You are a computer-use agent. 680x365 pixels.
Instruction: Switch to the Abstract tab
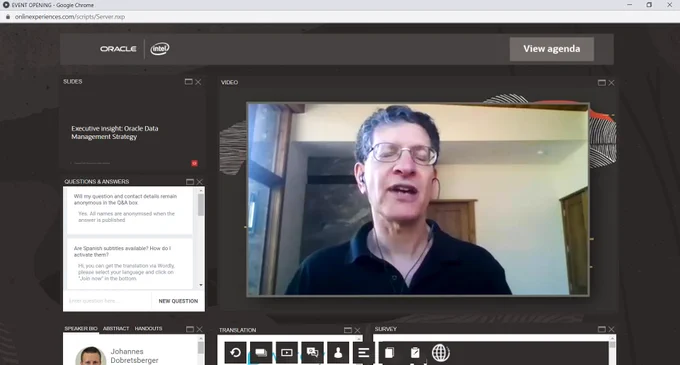click(116, 329)
